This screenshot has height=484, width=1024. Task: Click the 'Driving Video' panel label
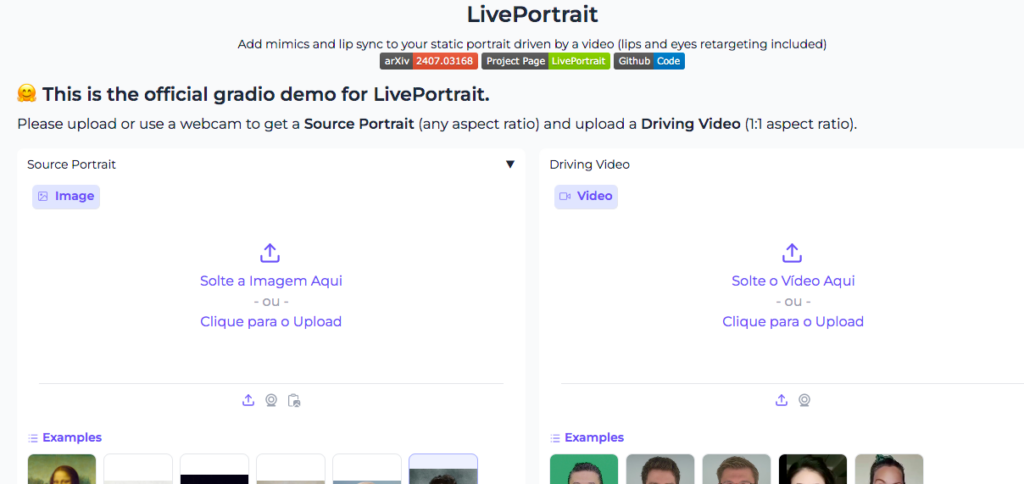(590, 165)
